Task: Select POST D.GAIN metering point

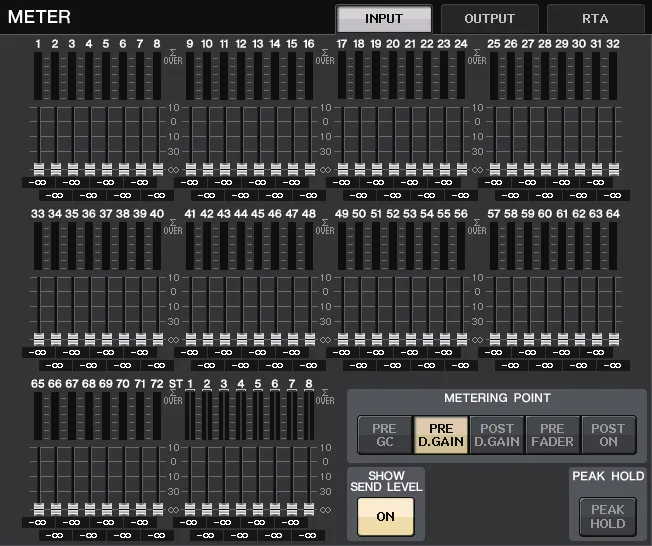Action: click(497, 435)
